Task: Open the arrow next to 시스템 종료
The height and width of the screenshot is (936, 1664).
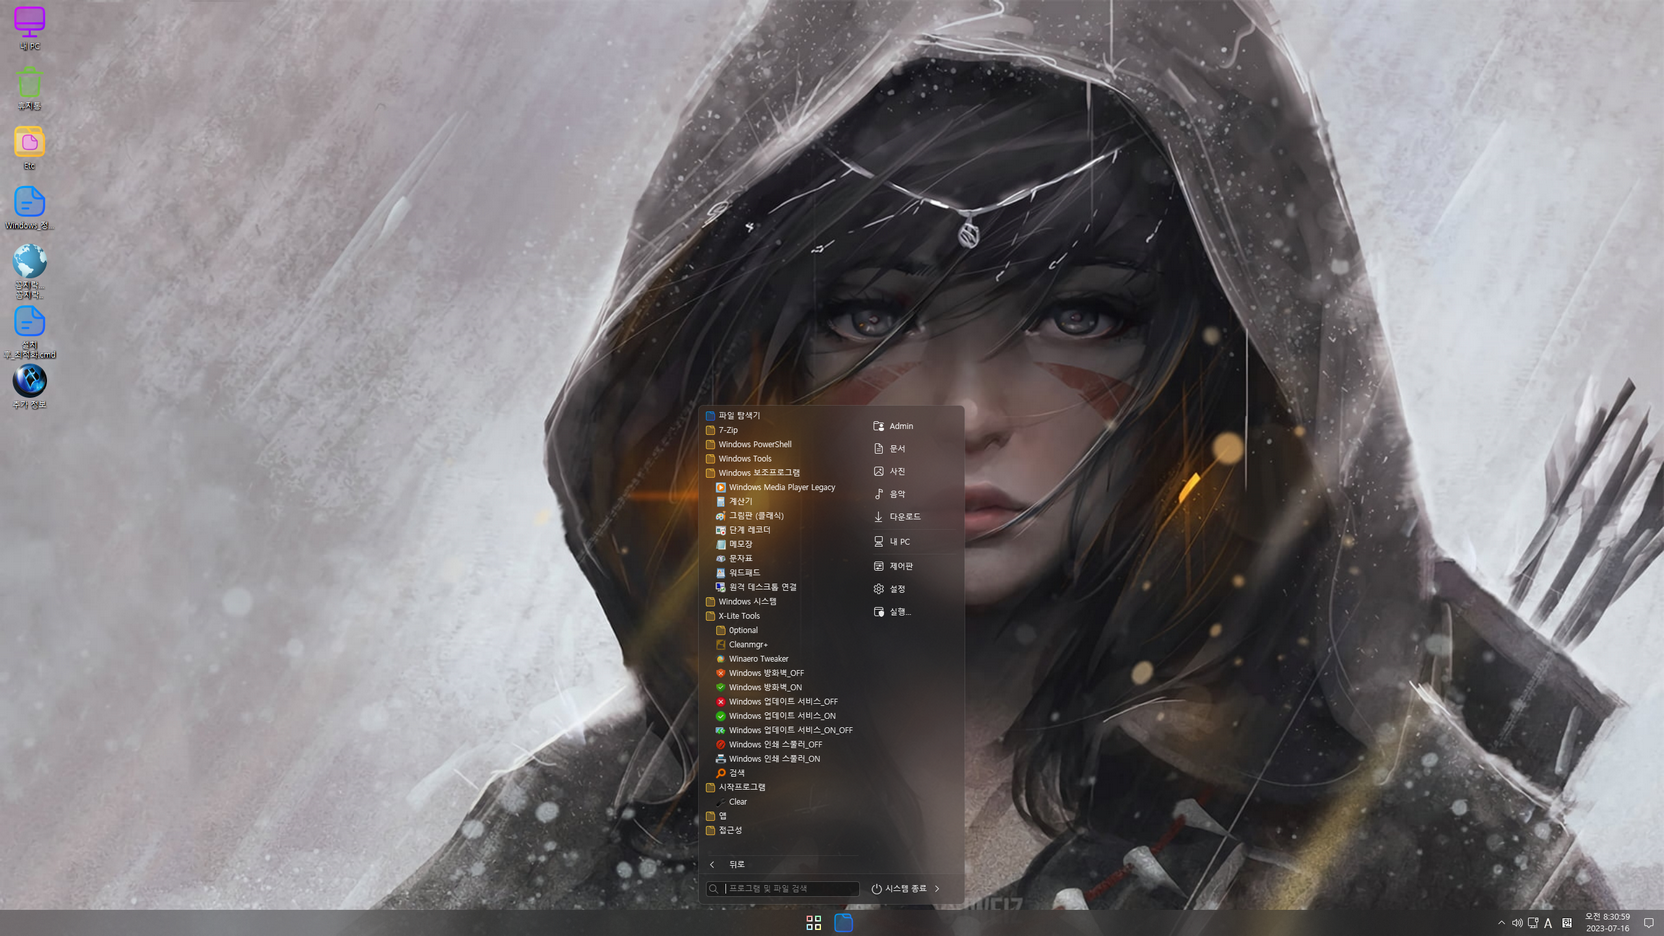Action: pos(938,888)
